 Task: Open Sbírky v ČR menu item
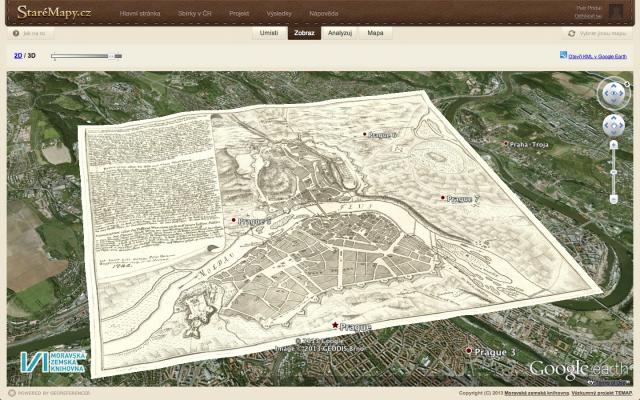[x=194, y=14]
